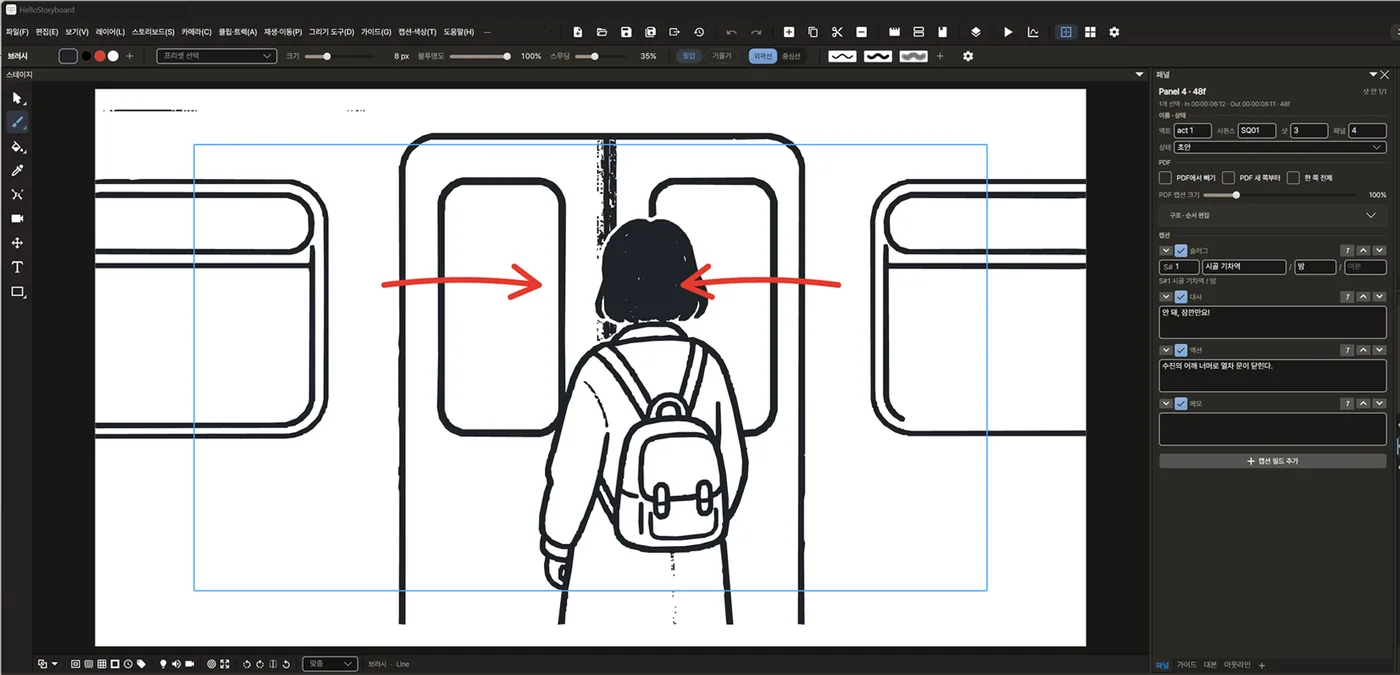Open the '프리셋 선택' dropdown
The height and width of the screenshot is (675, 1400).
tap(216, 56)
